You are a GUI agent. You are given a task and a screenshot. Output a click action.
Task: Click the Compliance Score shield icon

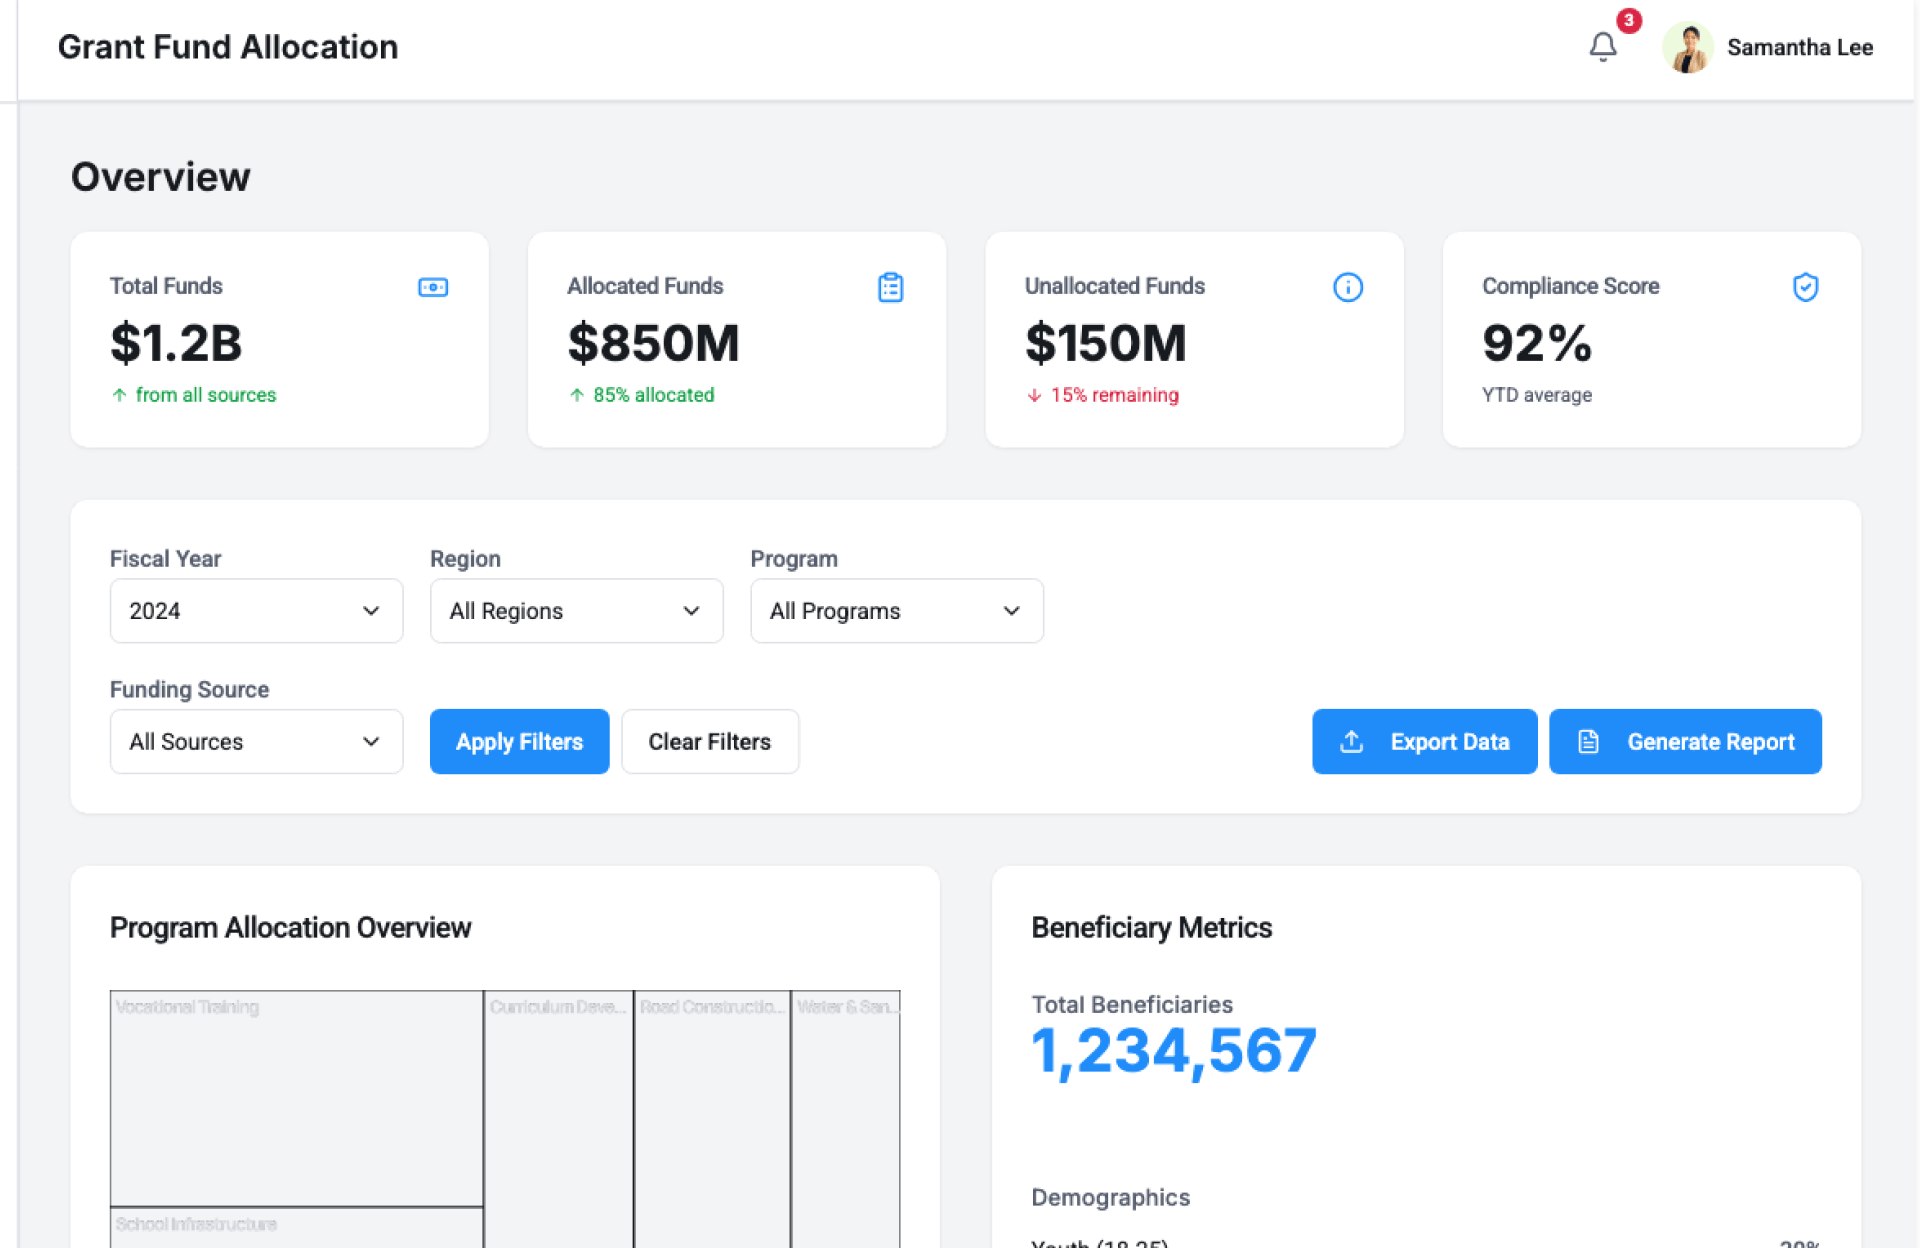point(1805,287)
